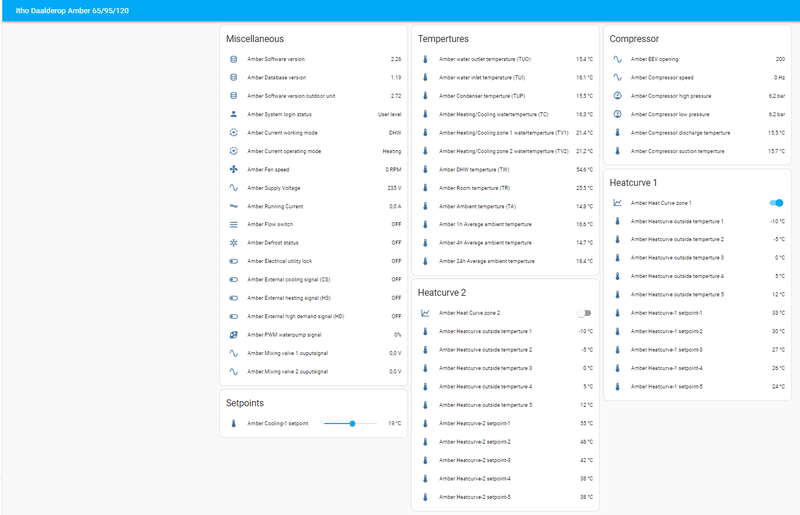Screen dimensions: 800x515
Task: Click the Amber Fan speed fan icon
Action: point(234,169)
